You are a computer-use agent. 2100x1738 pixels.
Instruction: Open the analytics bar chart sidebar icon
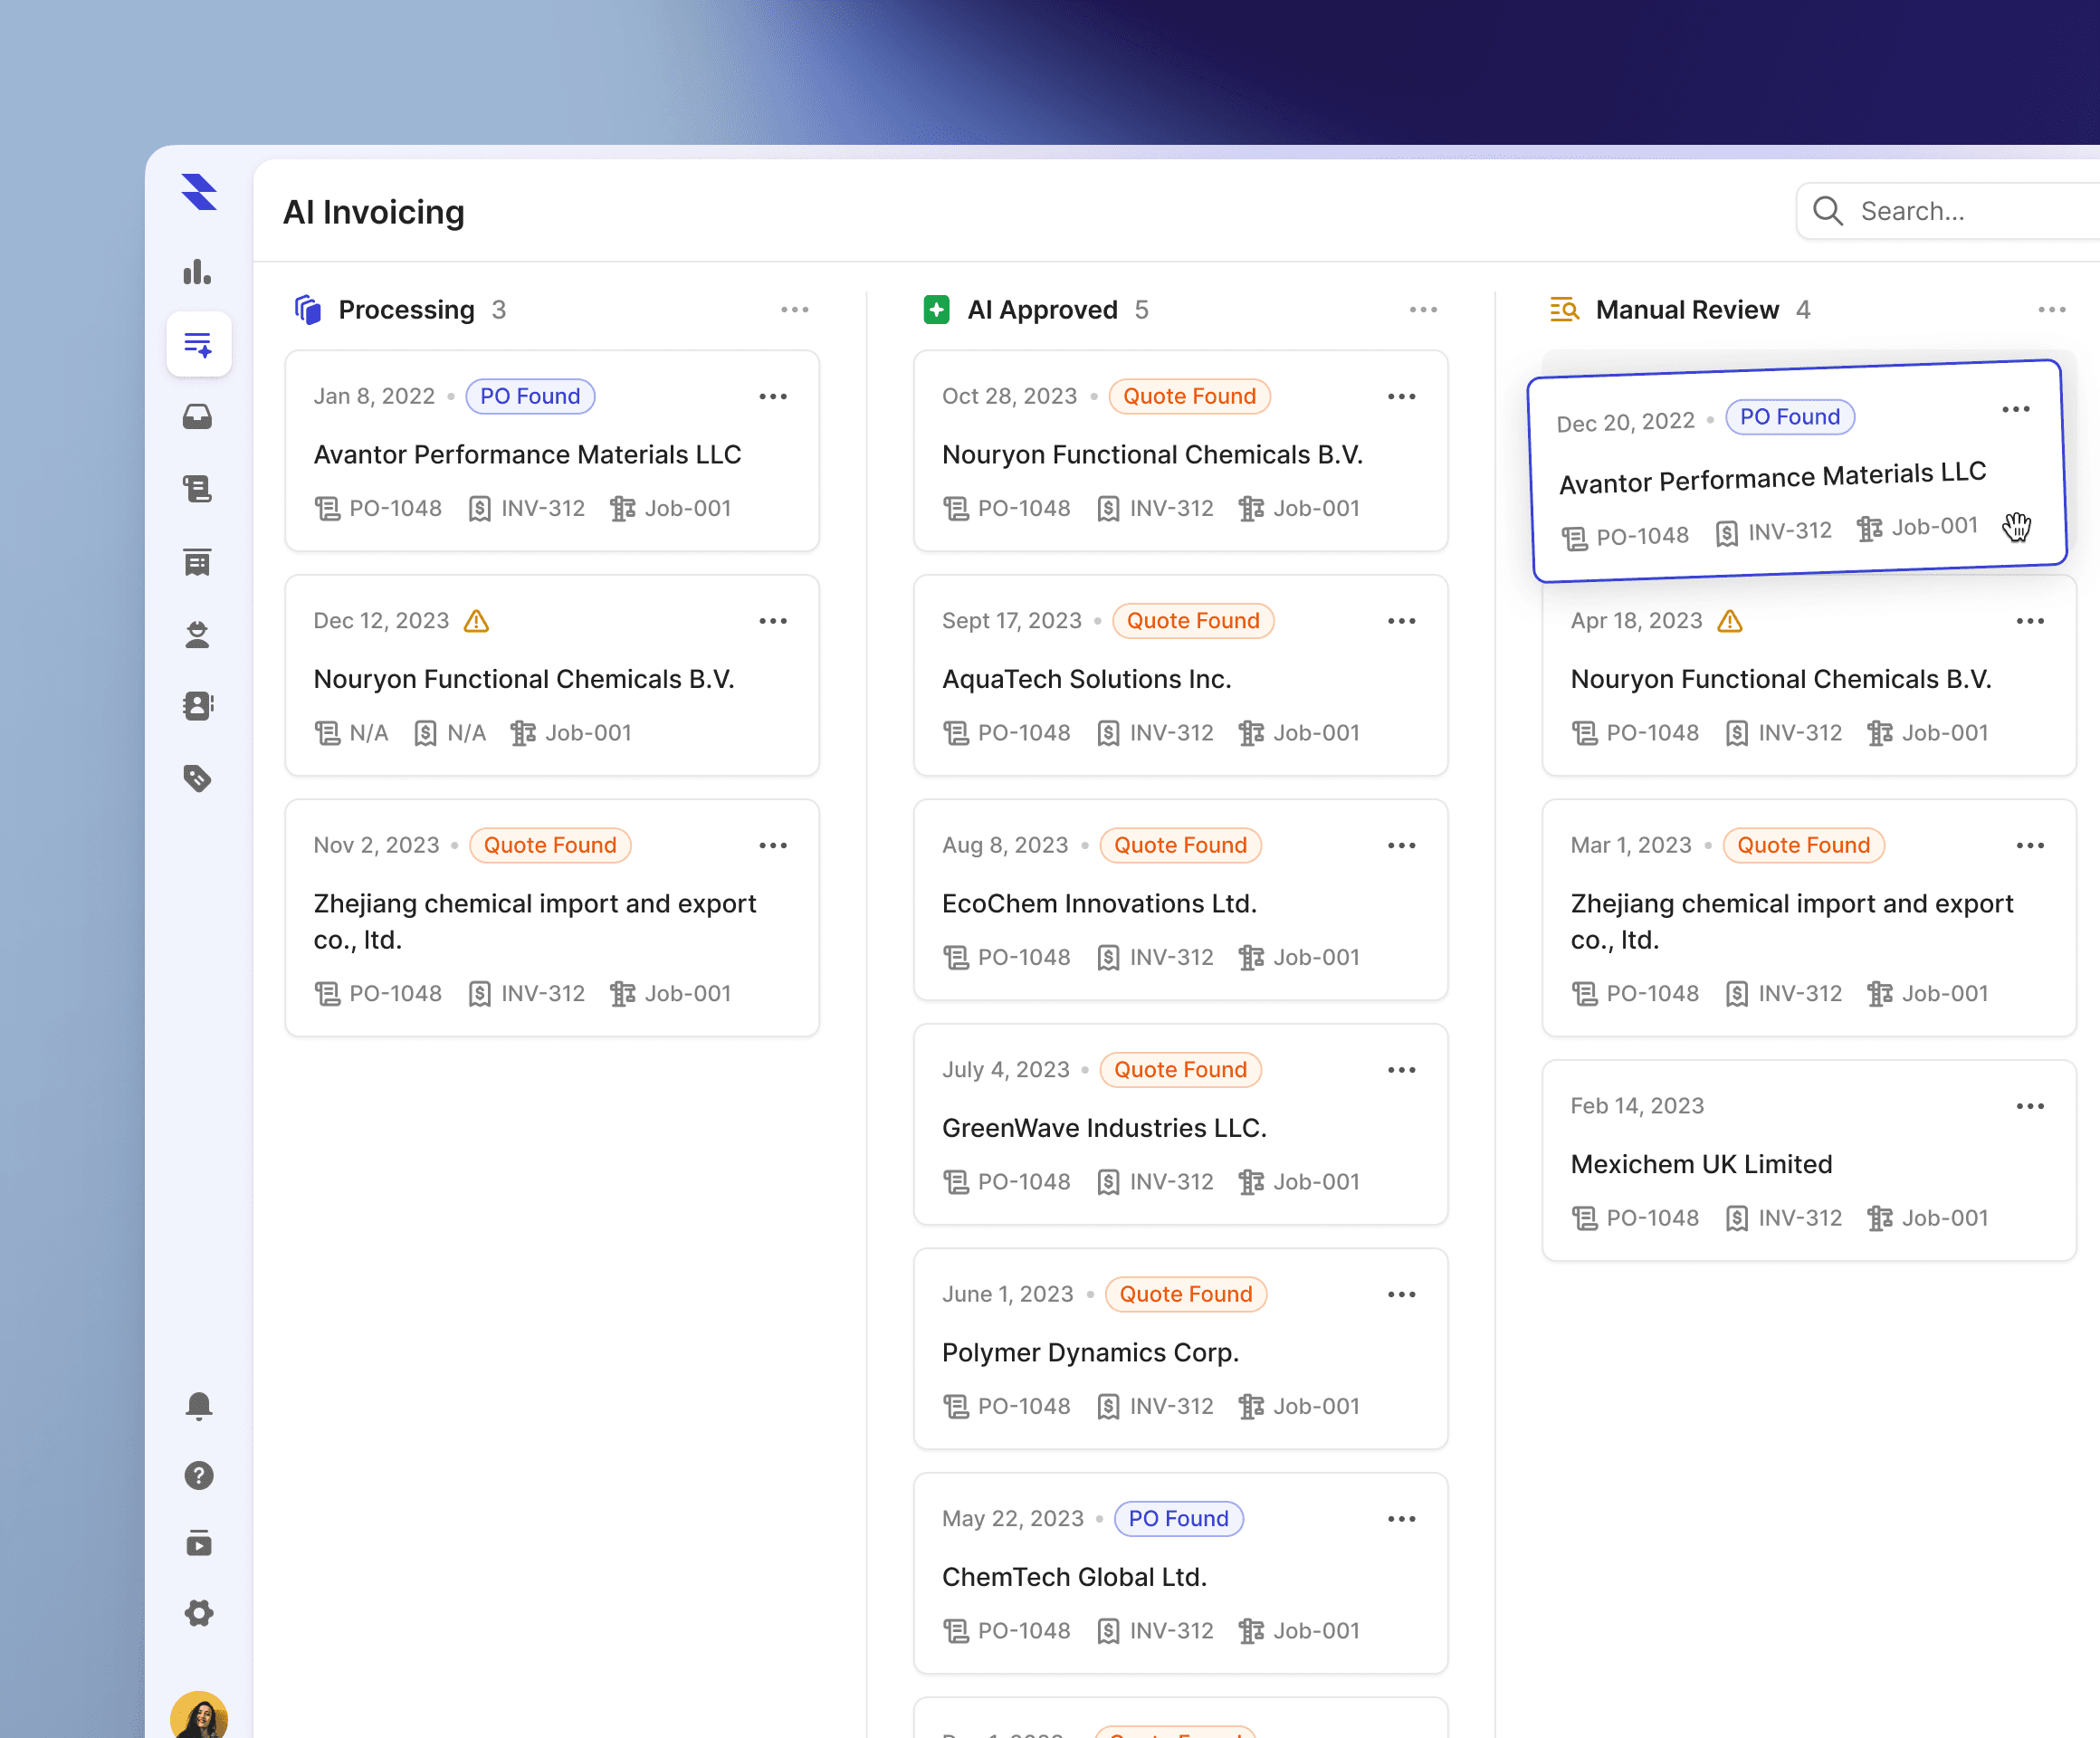198,272
